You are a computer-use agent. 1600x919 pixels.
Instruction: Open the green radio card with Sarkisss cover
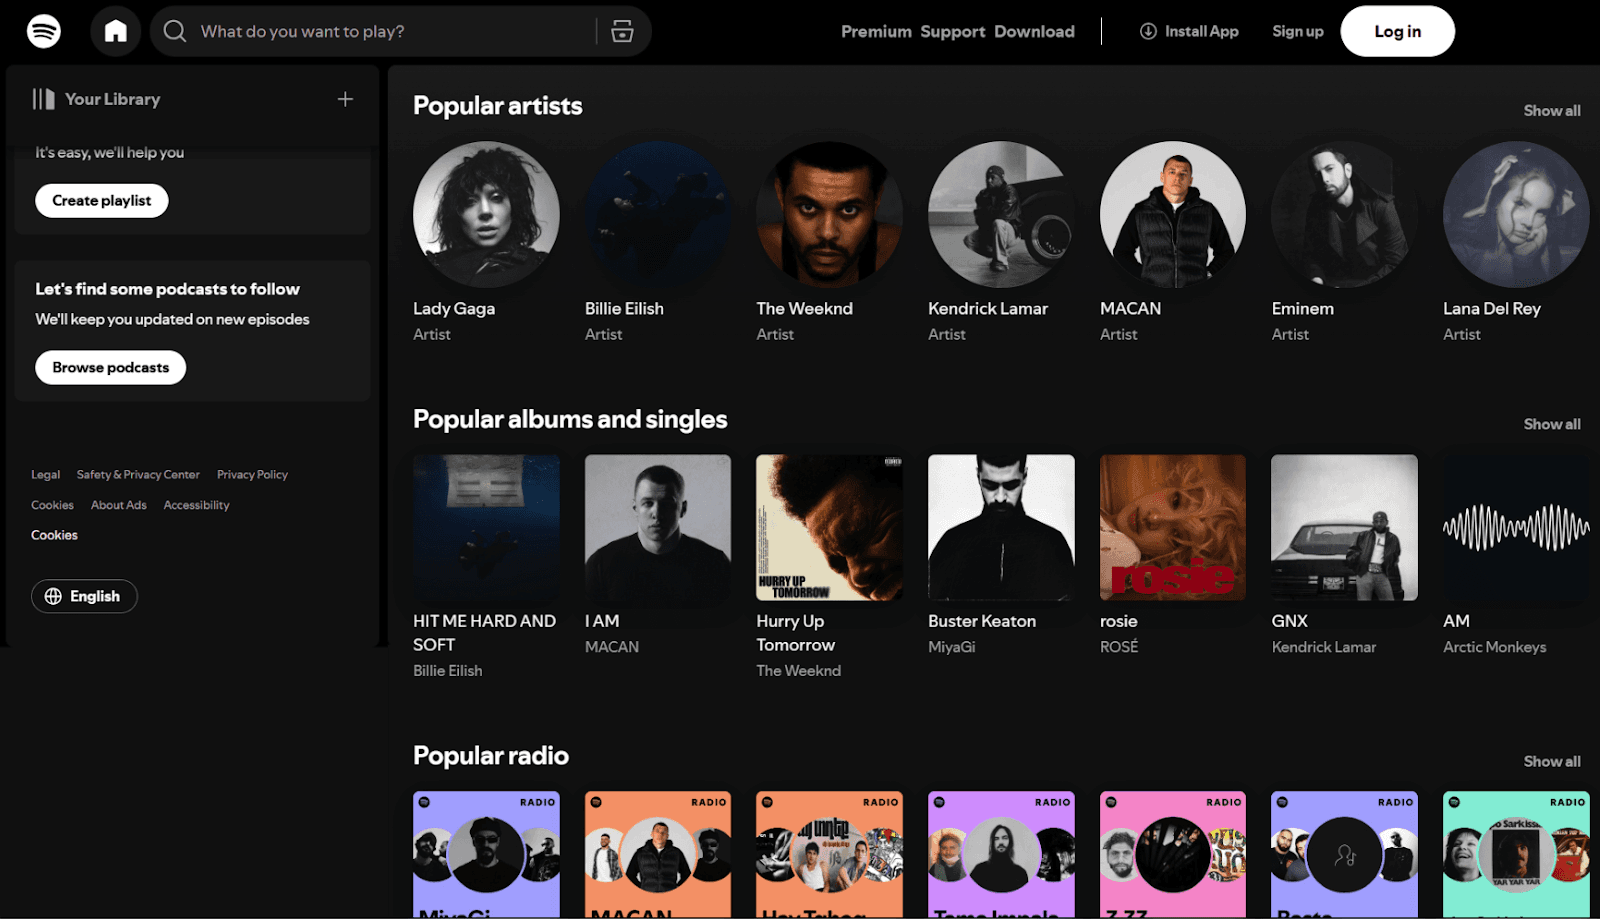point(1516,855)
